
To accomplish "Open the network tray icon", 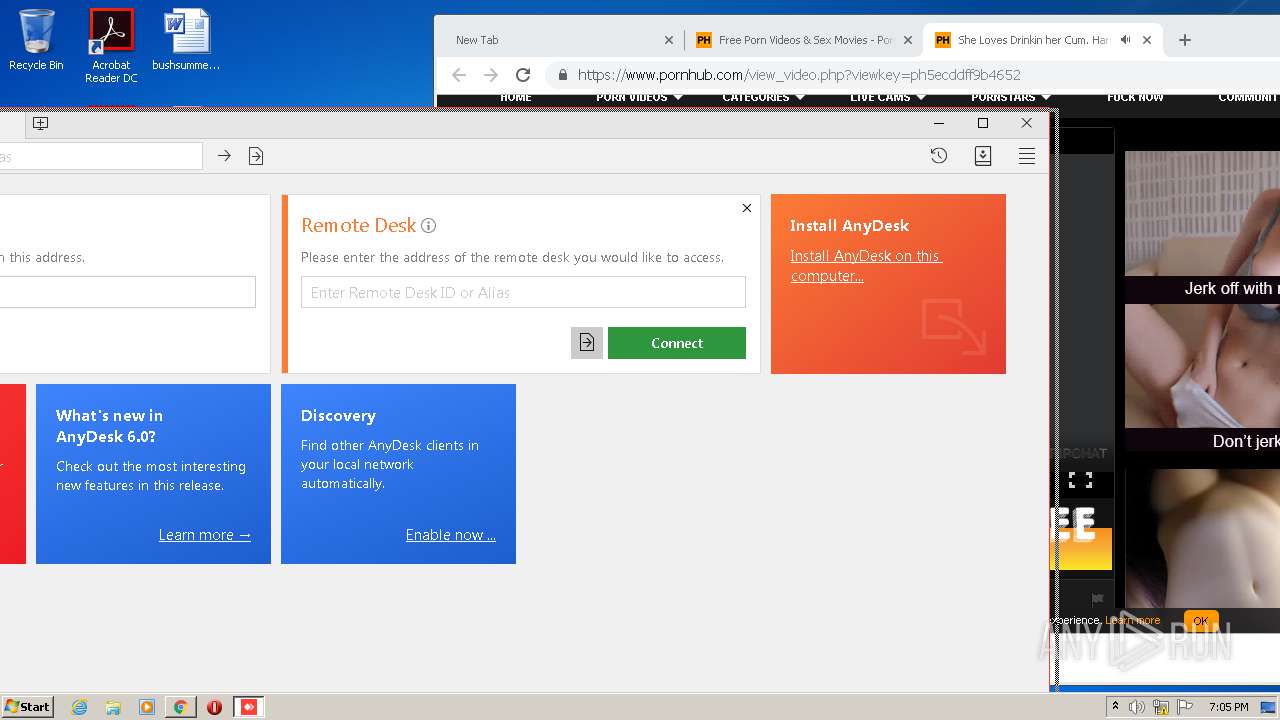I will pos(1161,707).
